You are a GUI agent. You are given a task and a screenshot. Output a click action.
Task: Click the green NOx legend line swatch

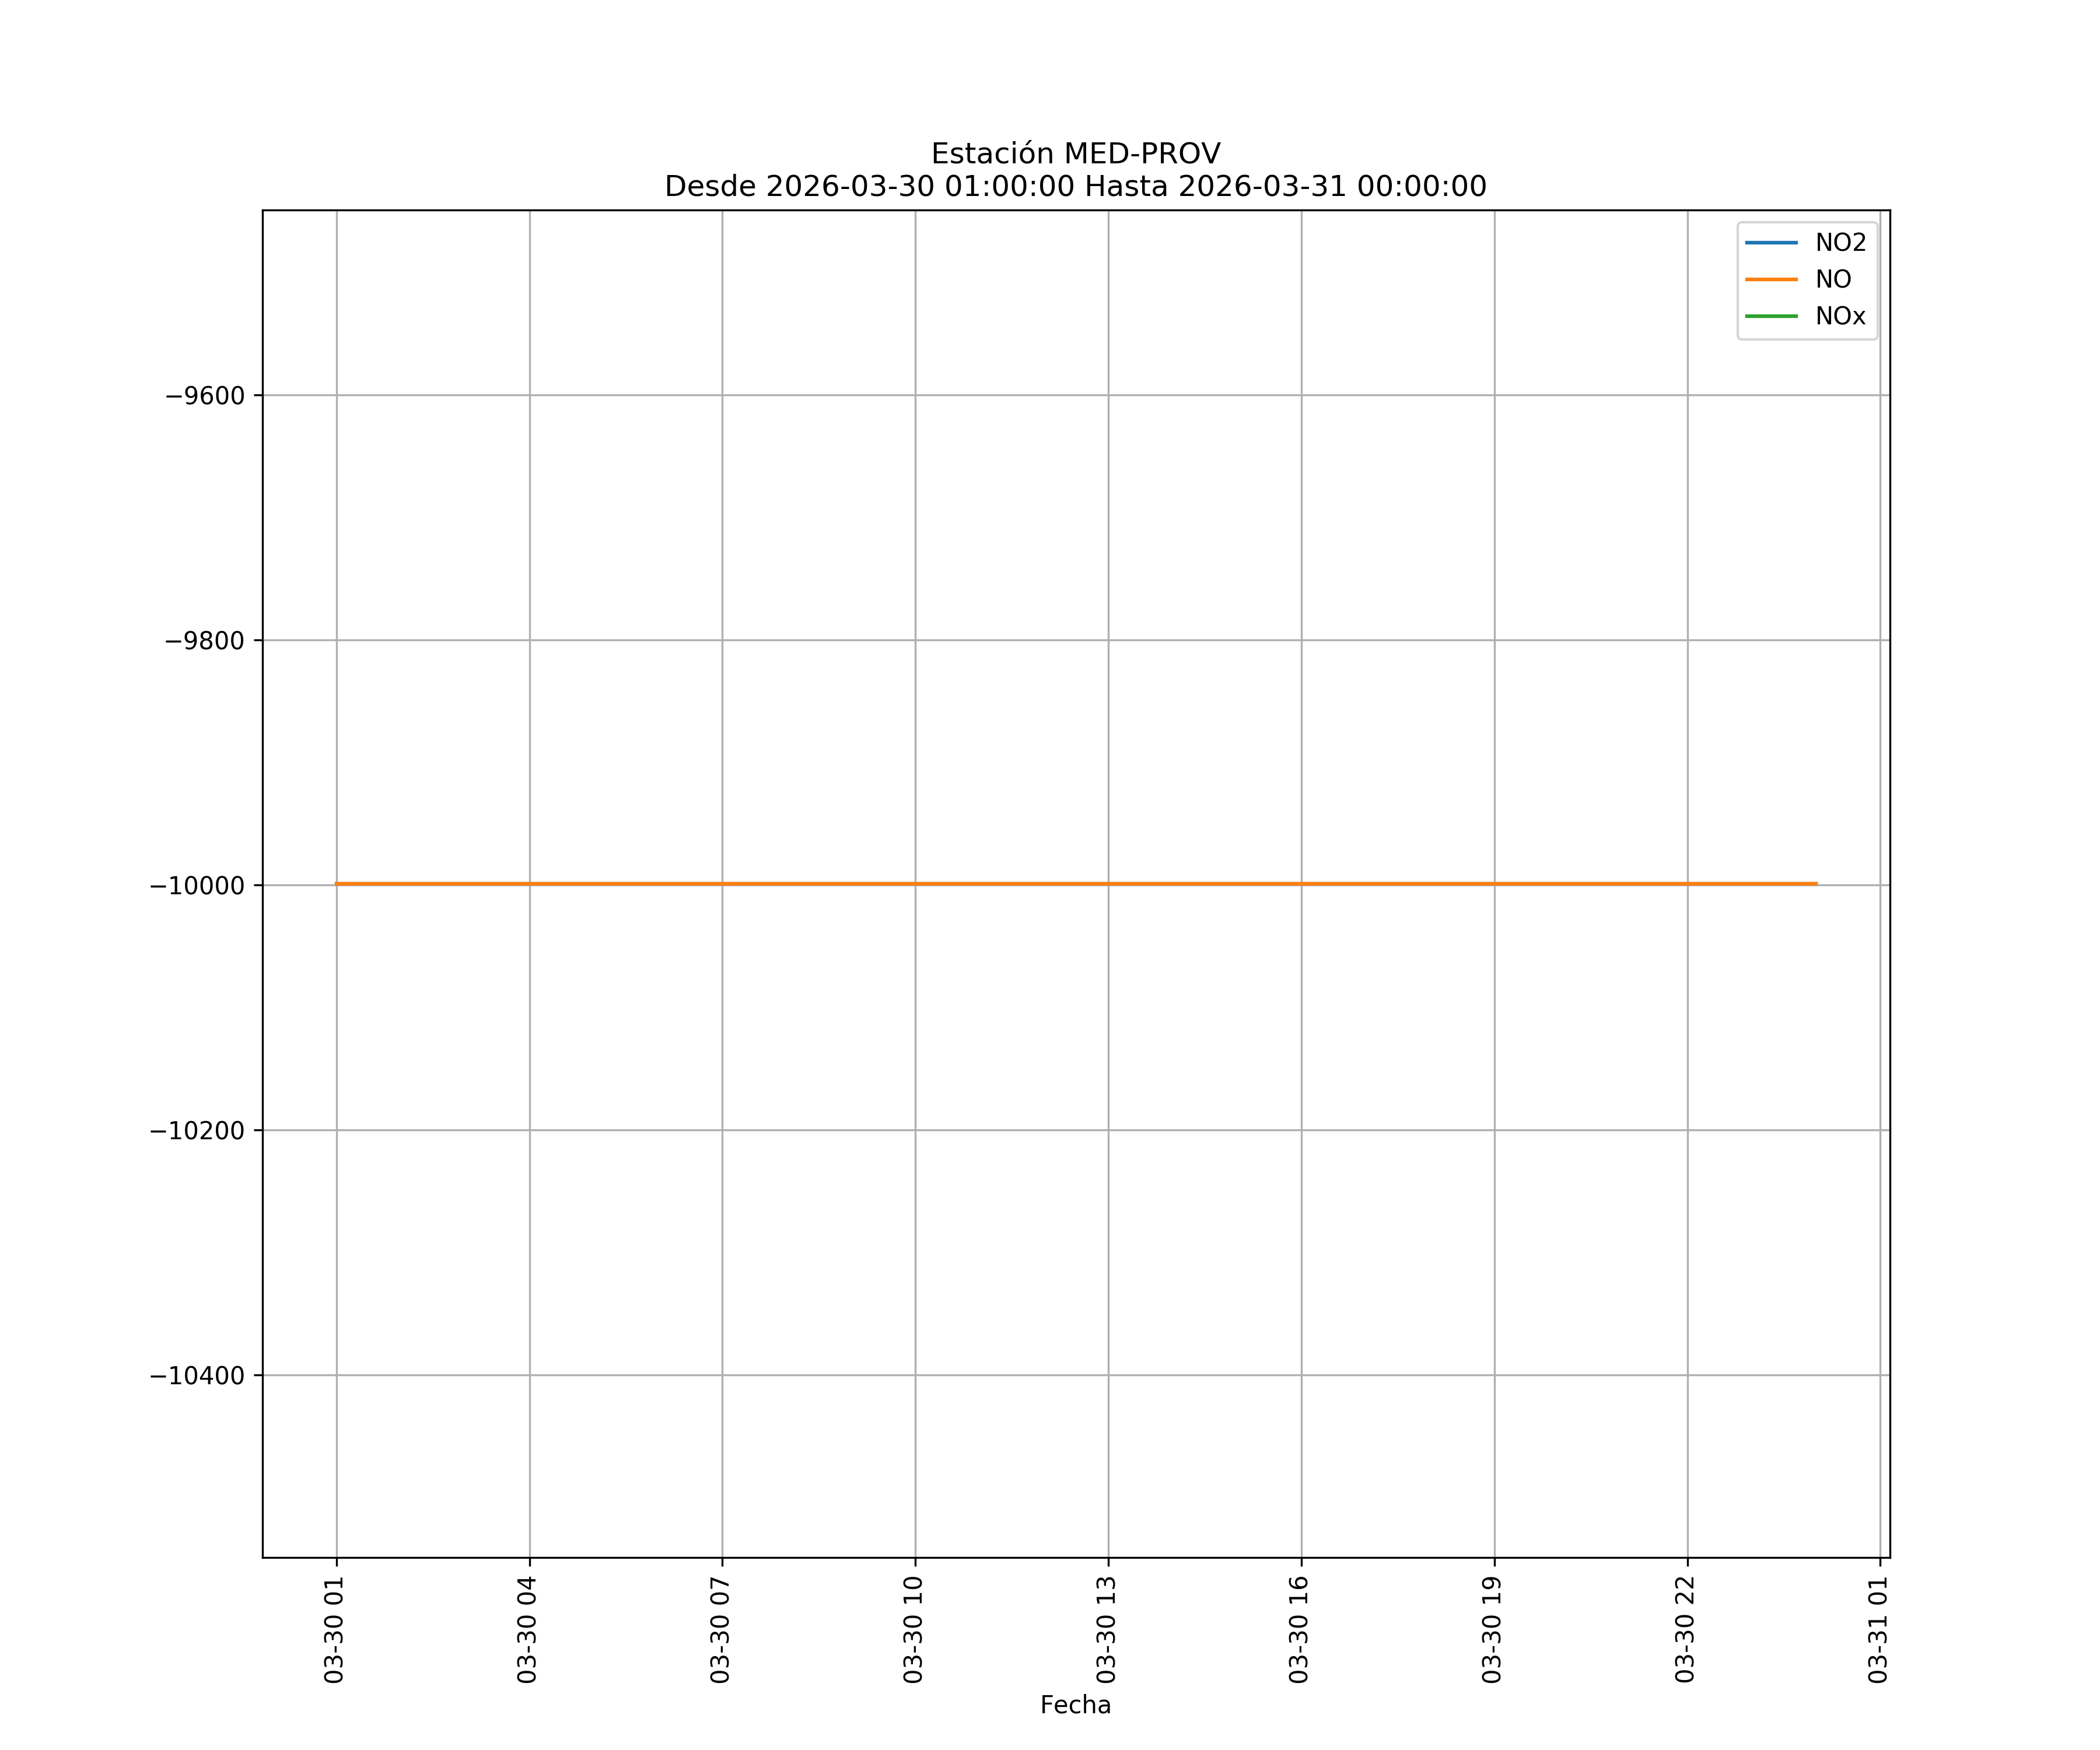pos(1771,316)
